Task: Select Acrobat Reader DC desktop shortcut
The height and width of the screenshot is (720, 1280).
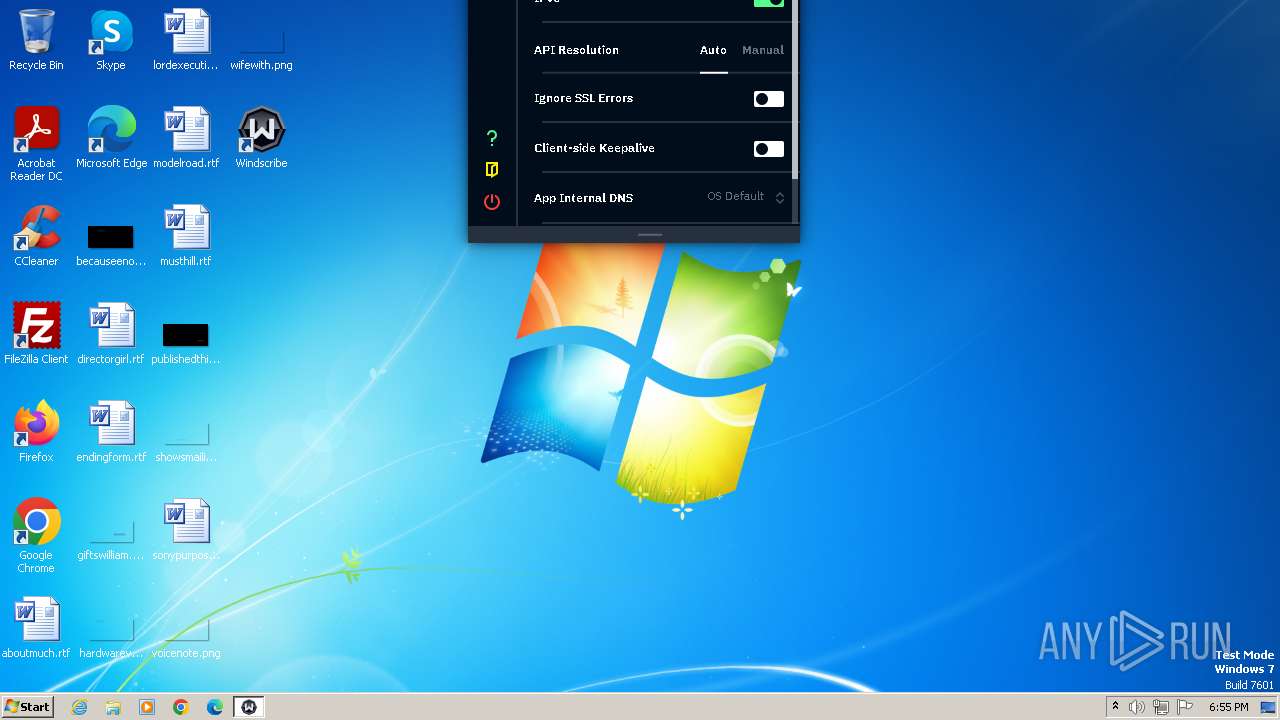Action: coord(36,145)
